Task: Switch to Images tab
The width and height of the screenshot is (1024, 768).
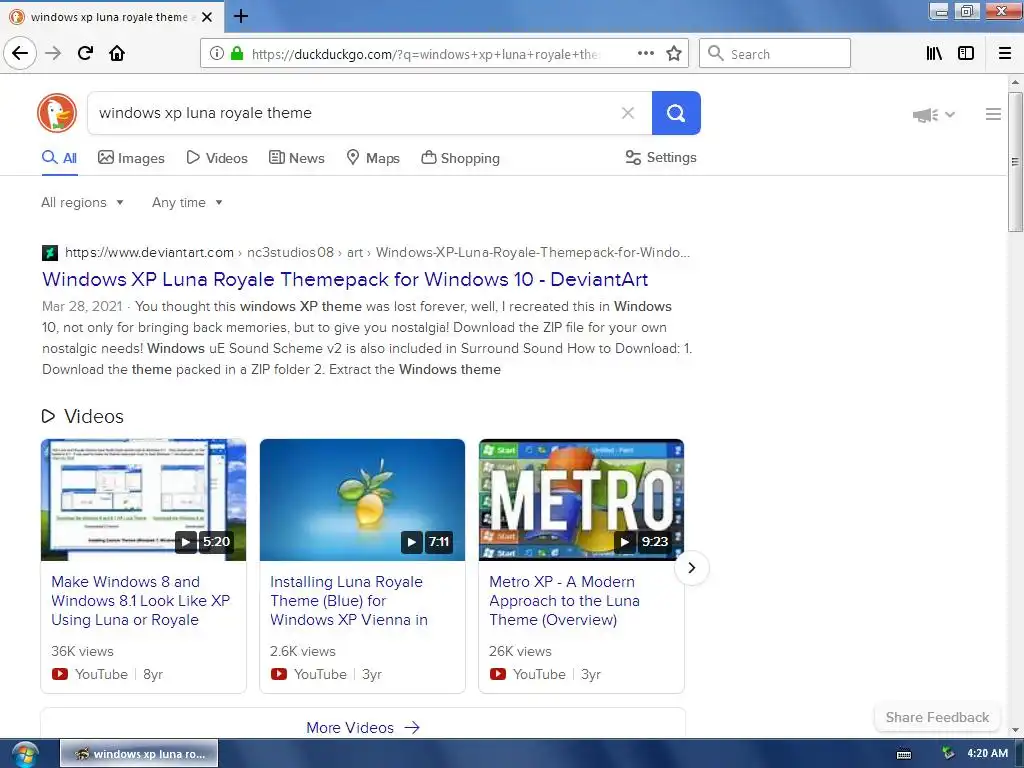Action: 131,158
